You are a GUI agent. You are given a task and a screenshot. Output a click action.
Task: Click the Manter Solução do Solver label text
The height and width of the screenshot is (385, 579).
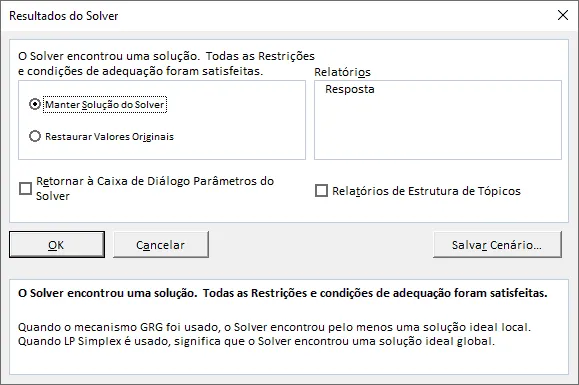pyautogui.click(x=105, y=105)
